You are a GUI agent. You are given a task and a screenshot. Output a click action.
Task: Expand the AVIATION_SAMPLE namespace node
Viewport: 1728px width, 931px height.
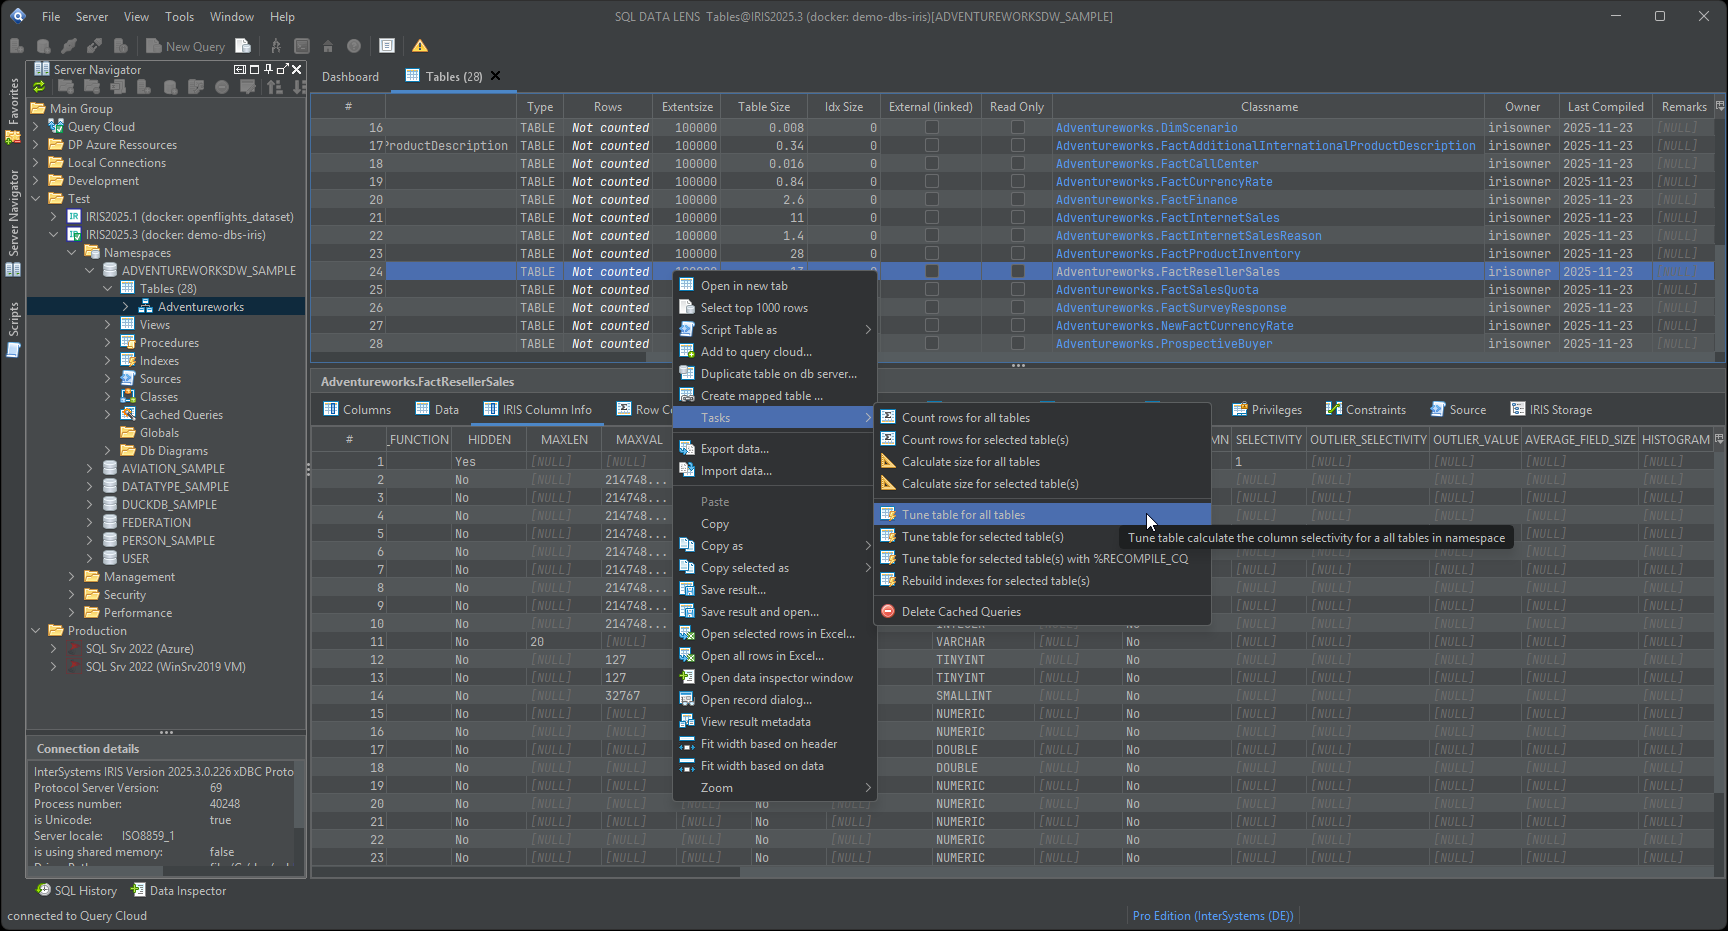coord(90,469)
